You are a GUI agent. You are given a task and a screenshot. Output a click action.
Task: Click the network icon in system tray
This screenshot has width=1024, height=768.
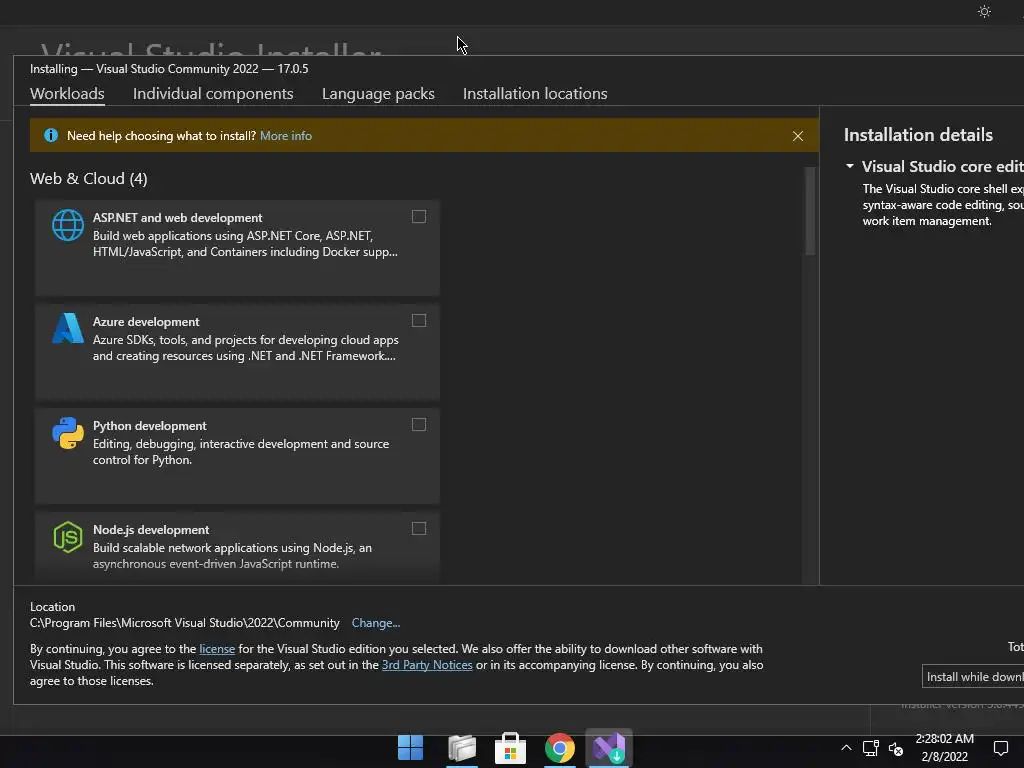[870, 748]
